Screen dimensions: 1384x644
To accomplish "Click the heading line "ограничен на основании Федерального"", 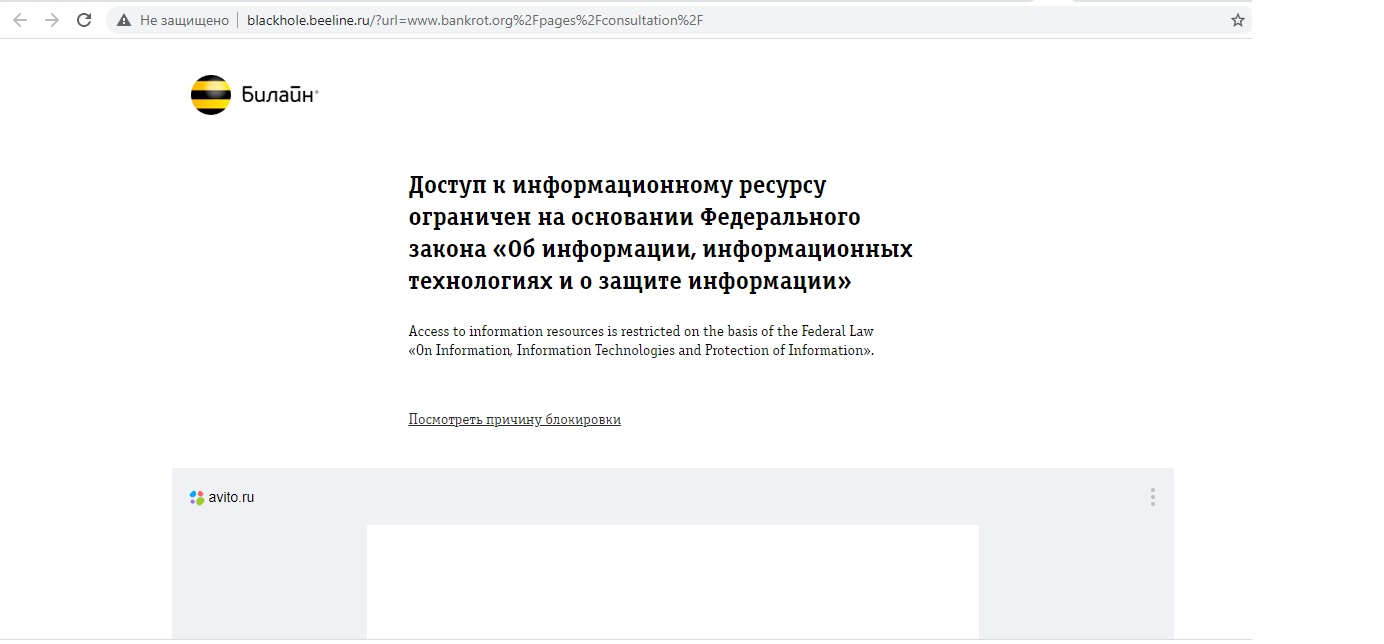I will pyautogui.click(x=634, y=218).
